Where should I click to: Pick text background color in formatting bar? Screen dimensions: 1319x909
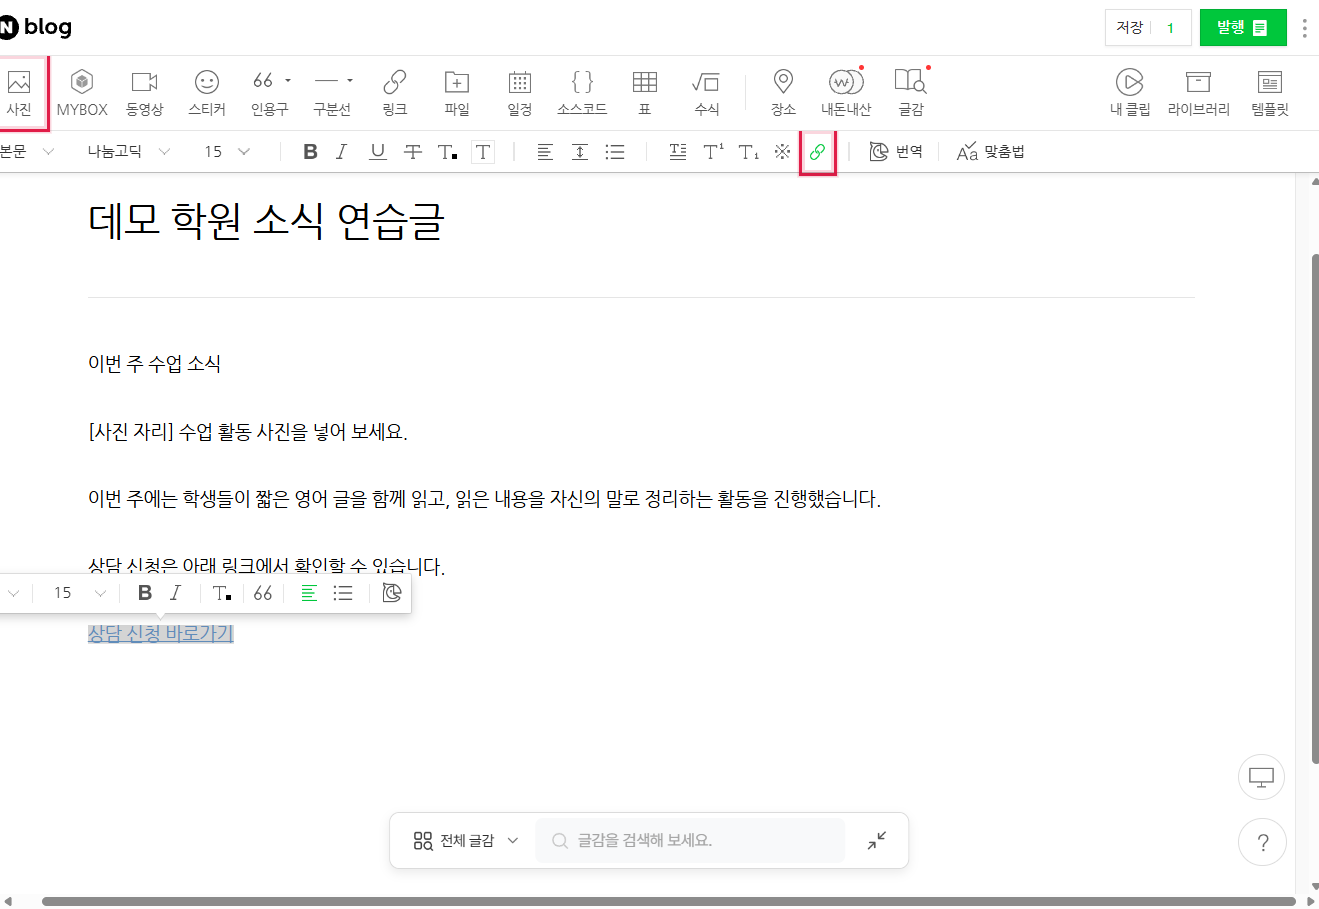coord(483,152)
